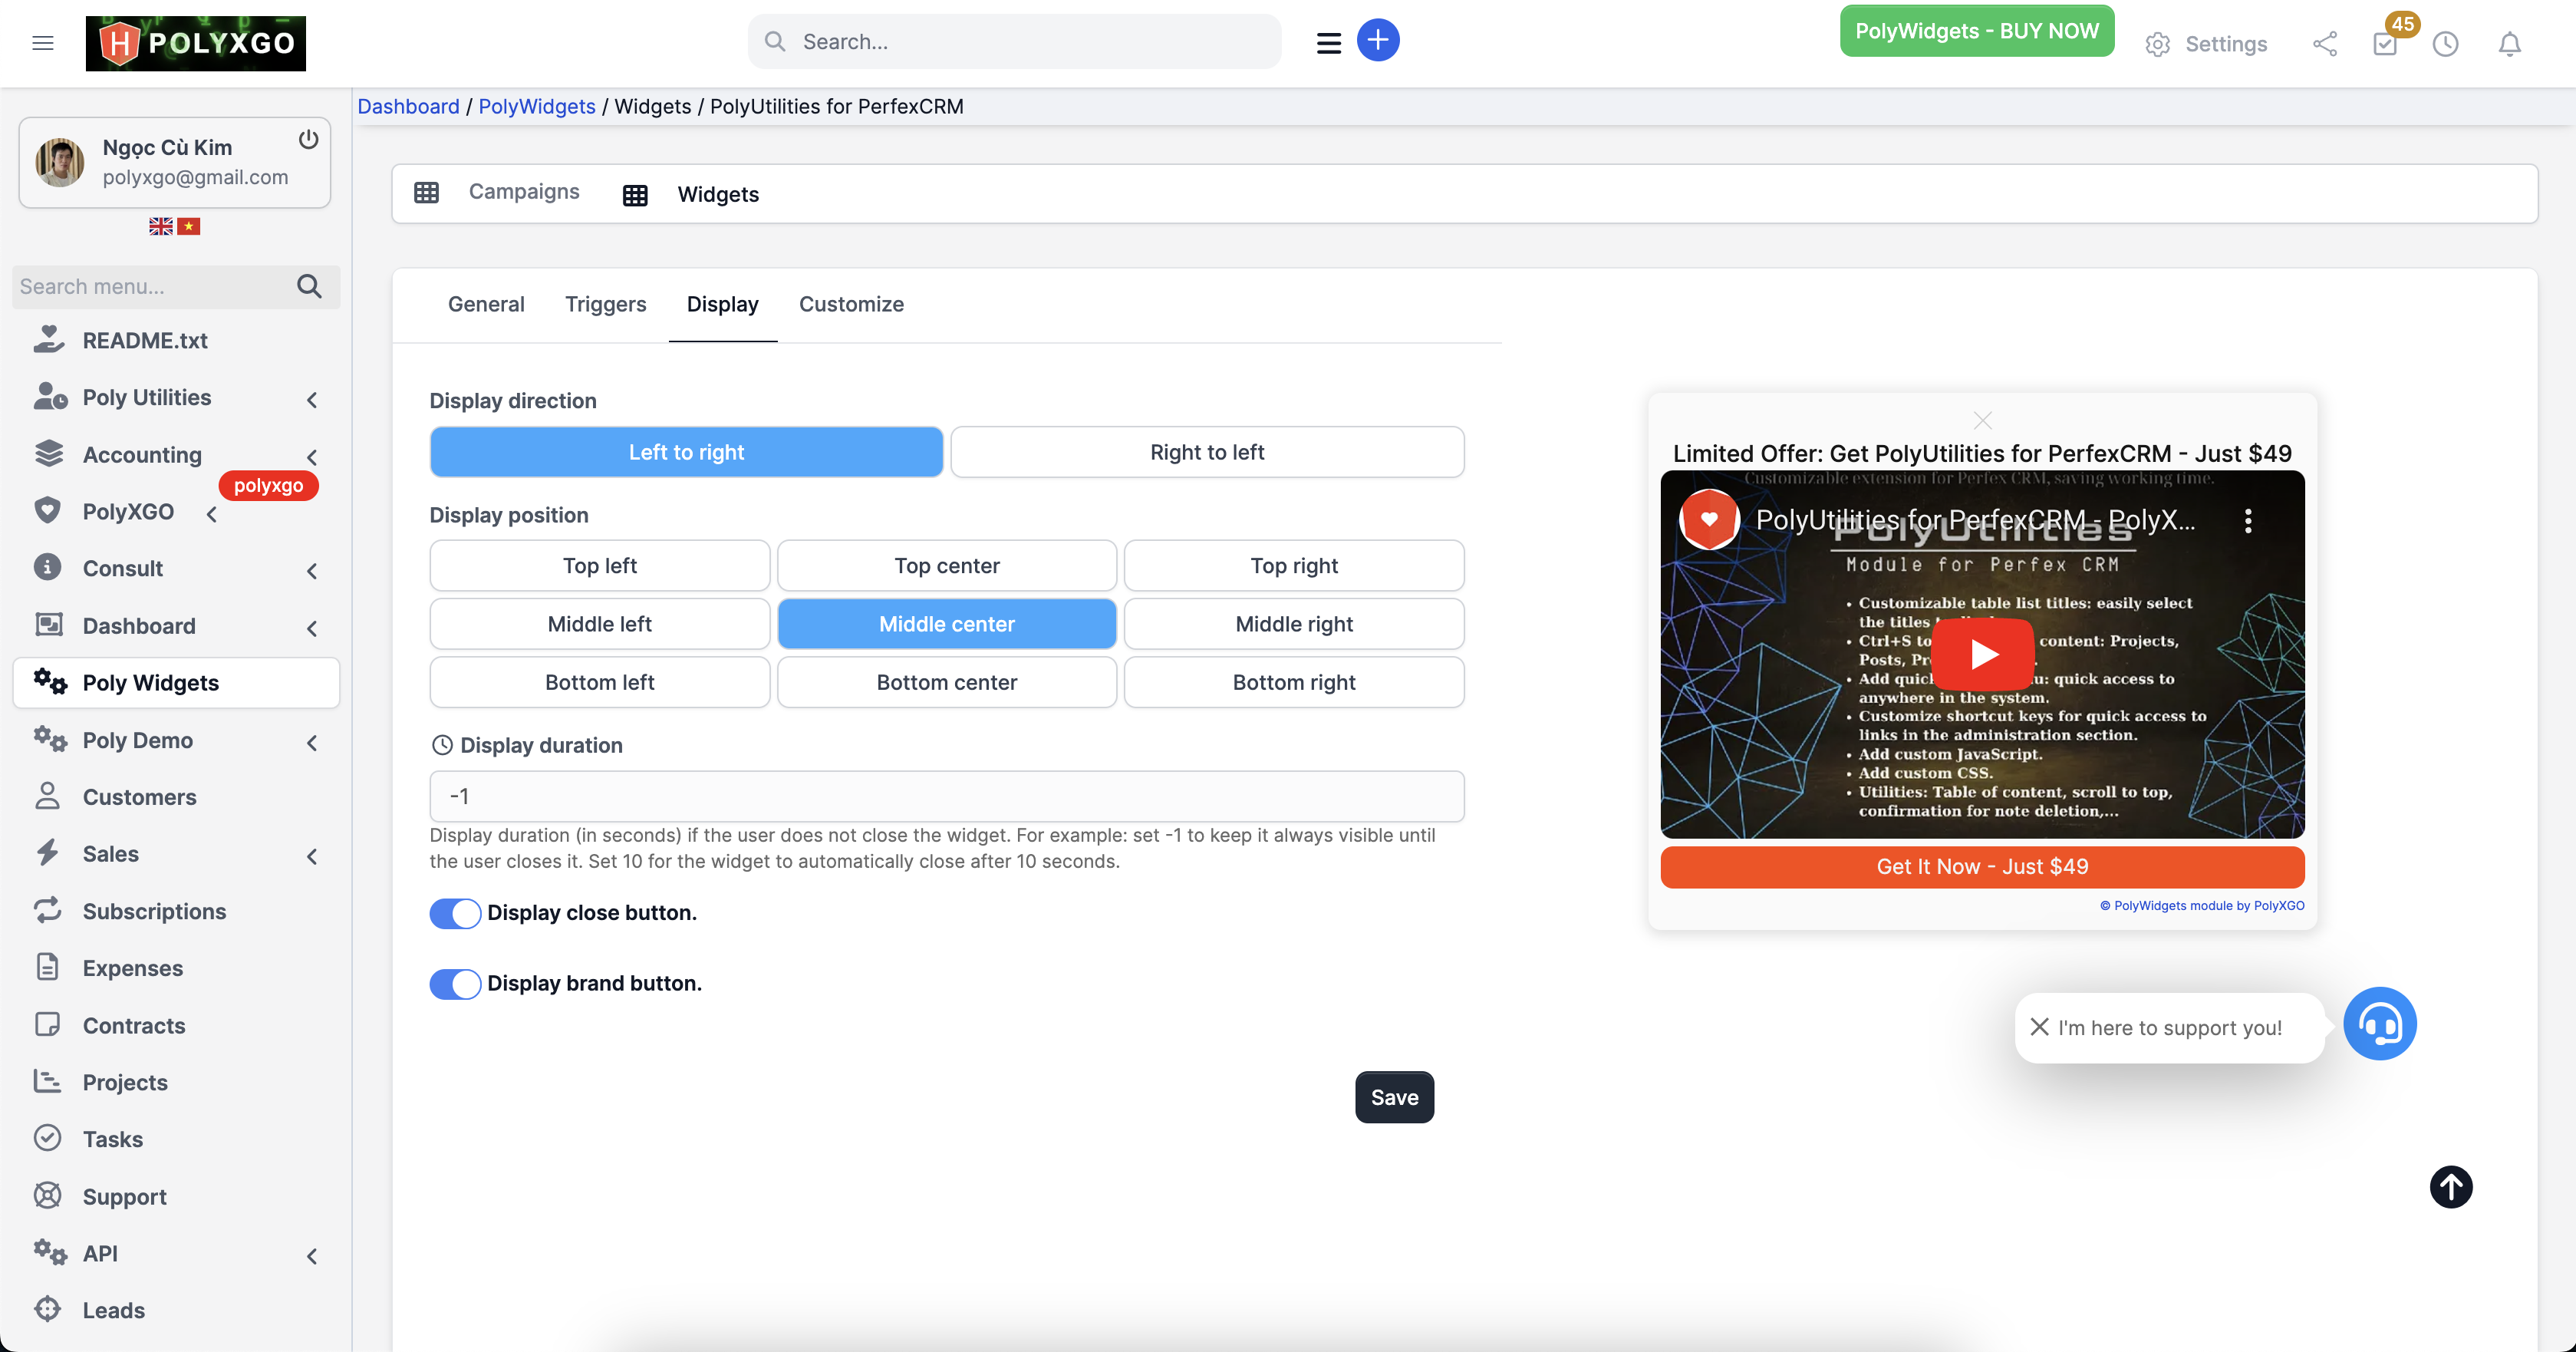The image size is (2576, 1352).
Task: Select Top left position
Action: click(599, 566)
